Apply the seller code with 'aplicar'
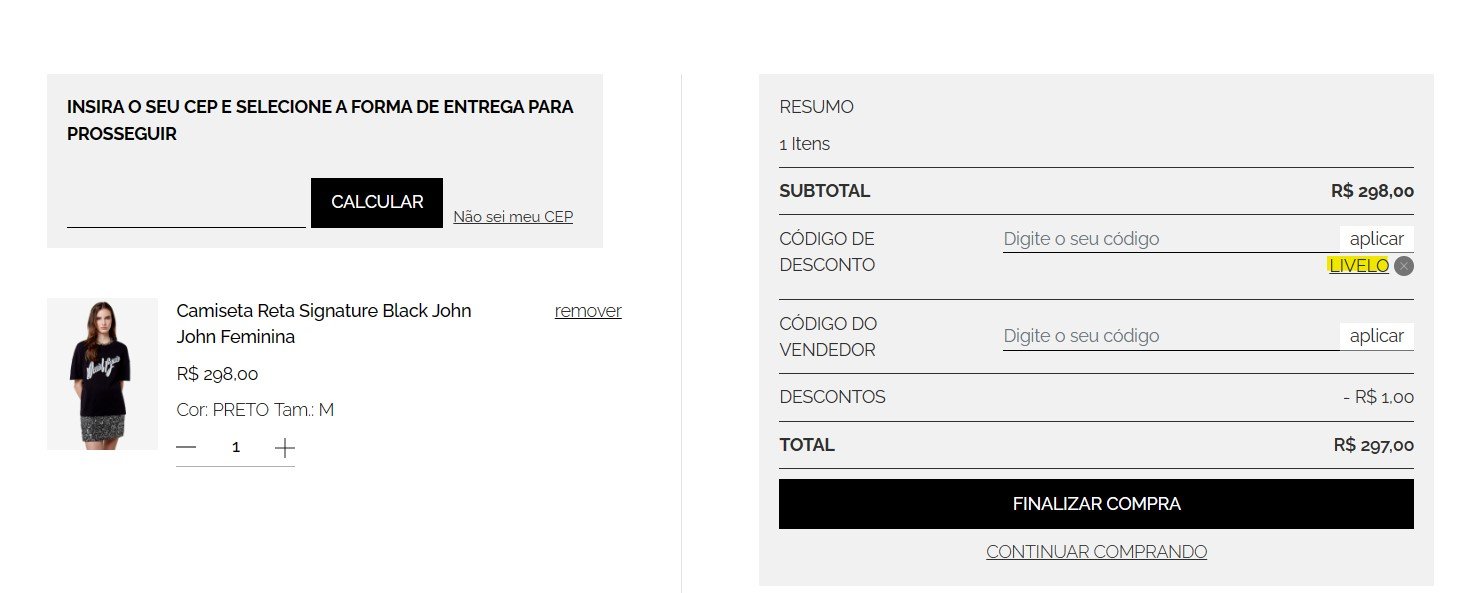The width and height of the screenshot is (1478, 593). [1377, 336]
